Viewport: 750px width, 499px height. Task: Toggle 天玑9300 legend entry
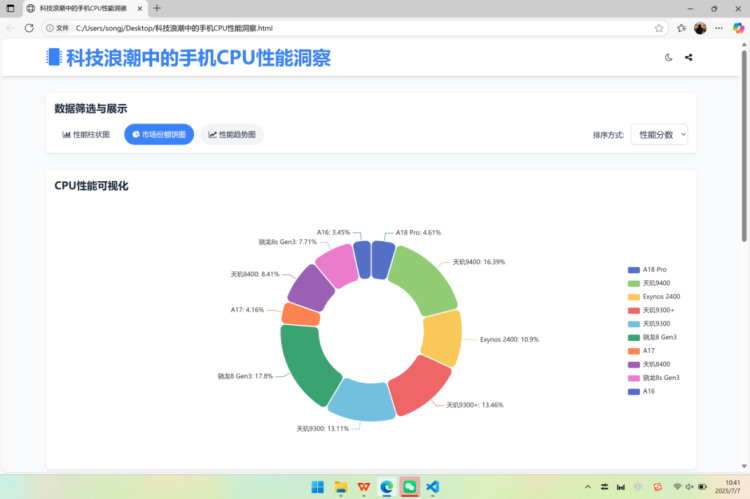(649, 324)
